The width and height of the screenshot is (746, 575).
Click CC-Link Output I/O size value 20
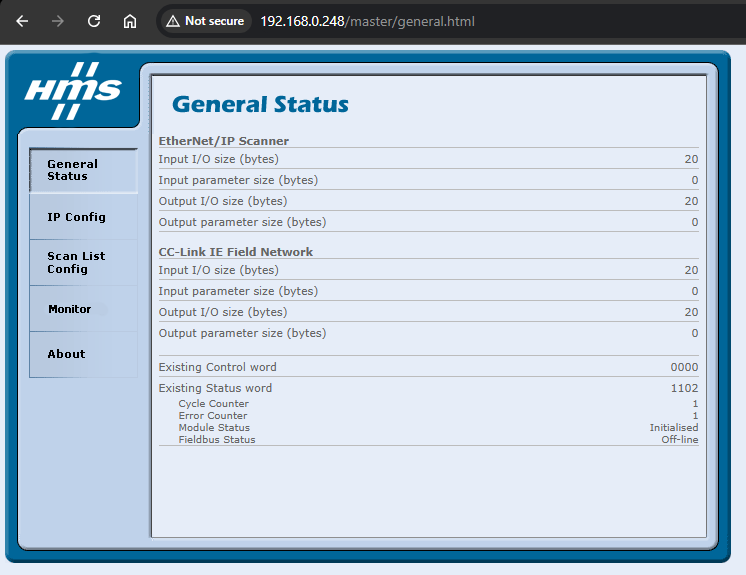click(x=691, y=312)
